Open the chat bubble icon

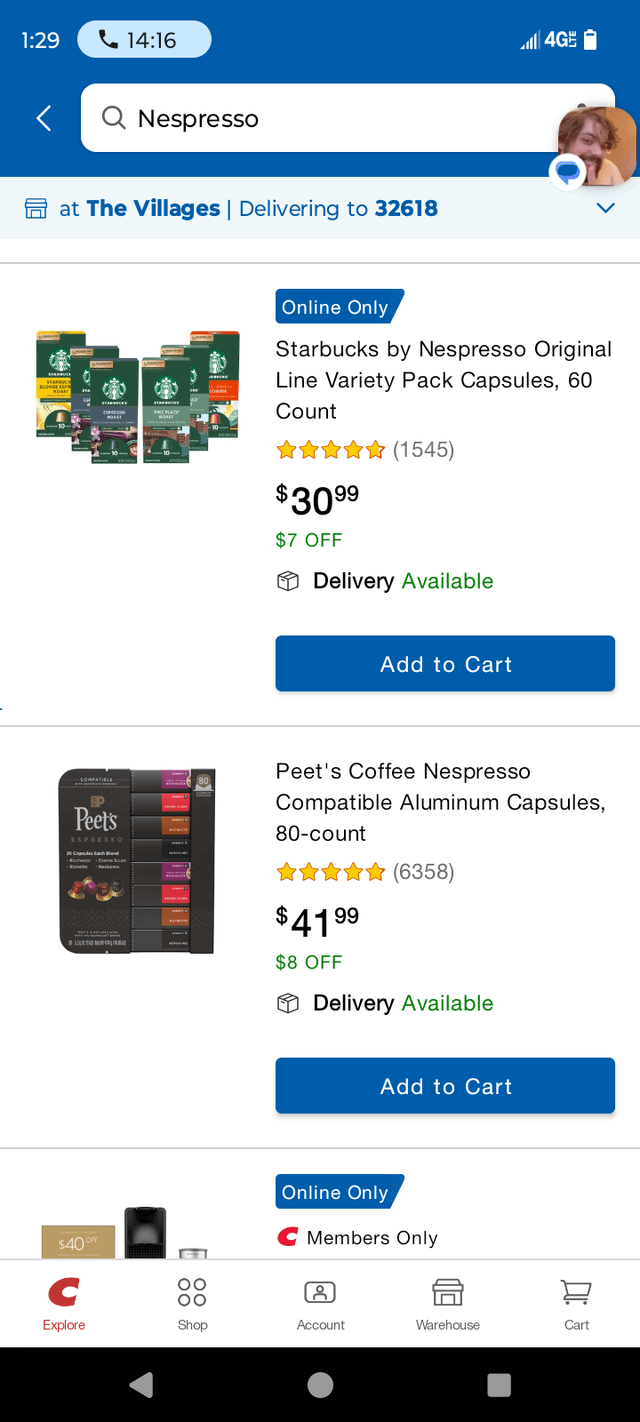(567, 173)
